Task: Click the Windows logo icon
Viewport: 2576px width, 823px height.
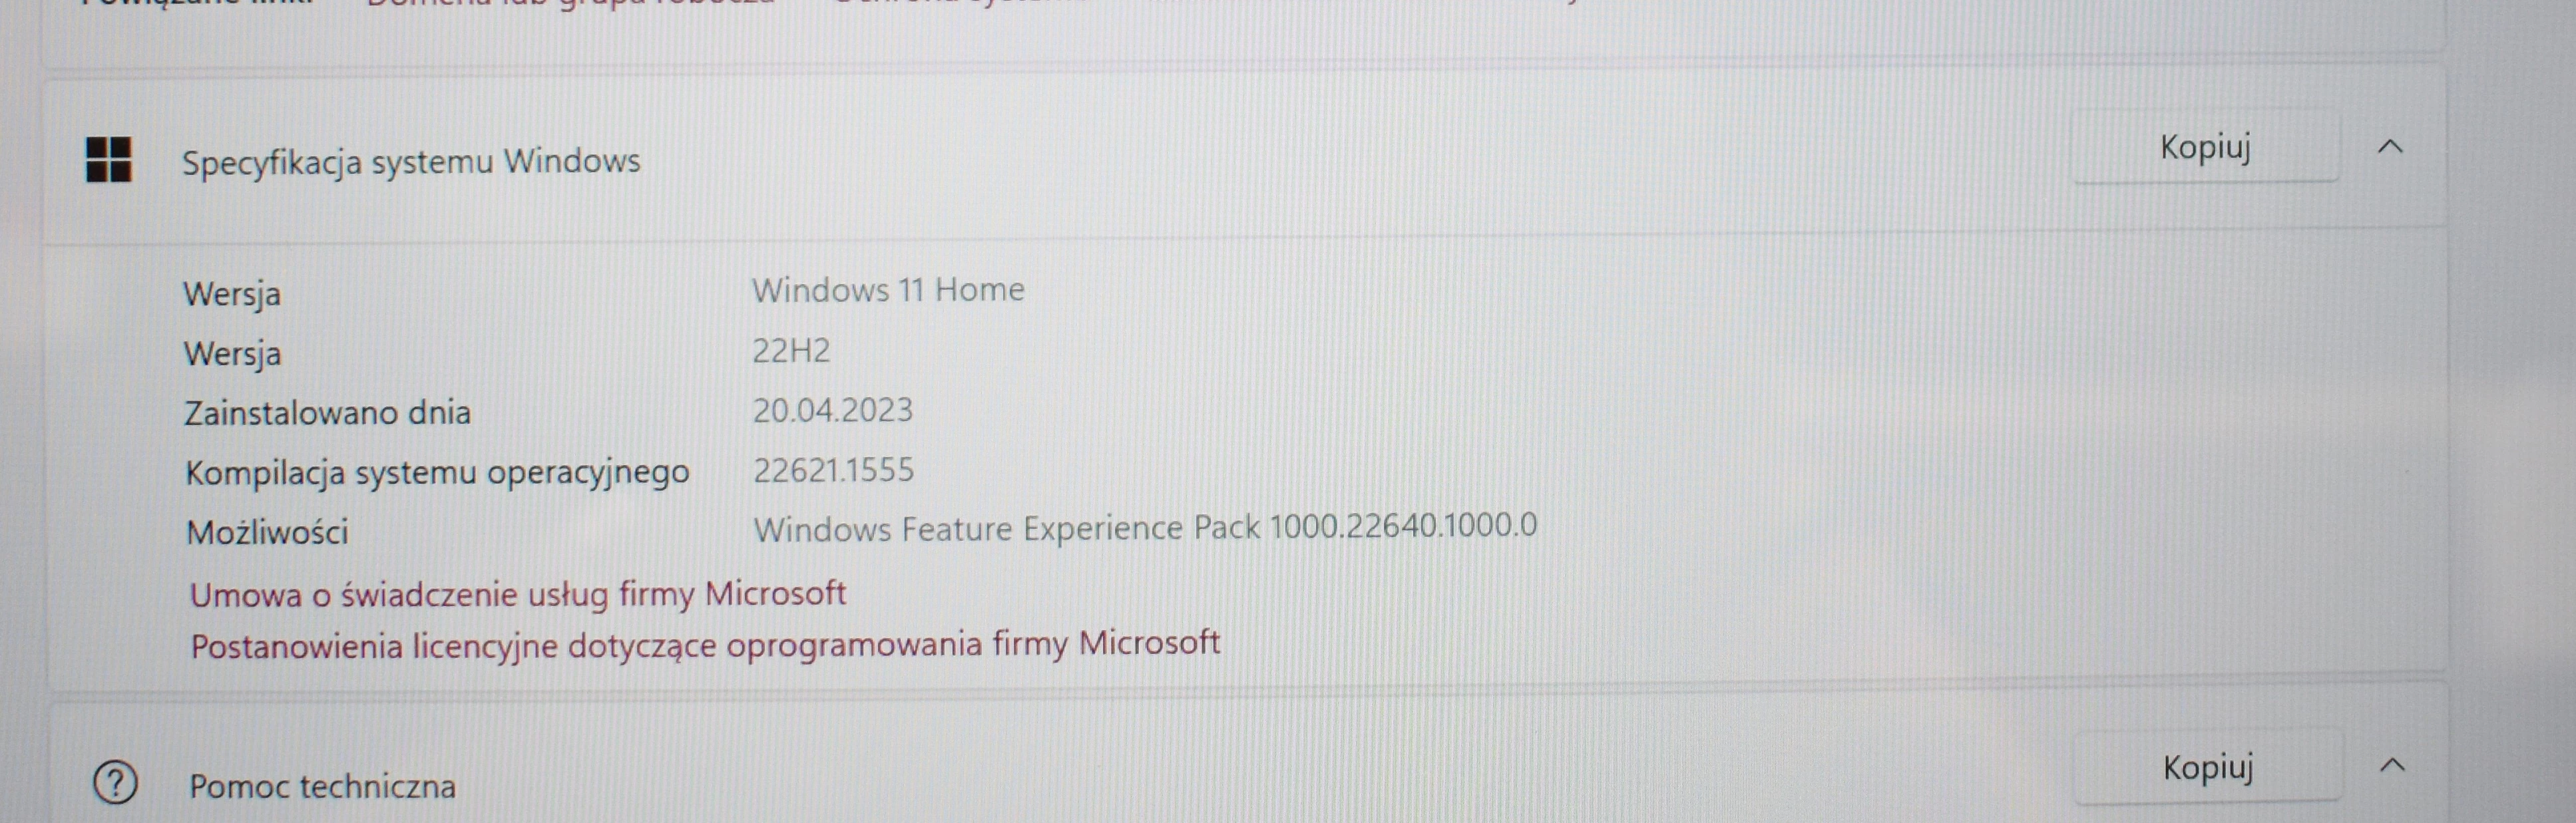Action: click(x=108, y=160)
